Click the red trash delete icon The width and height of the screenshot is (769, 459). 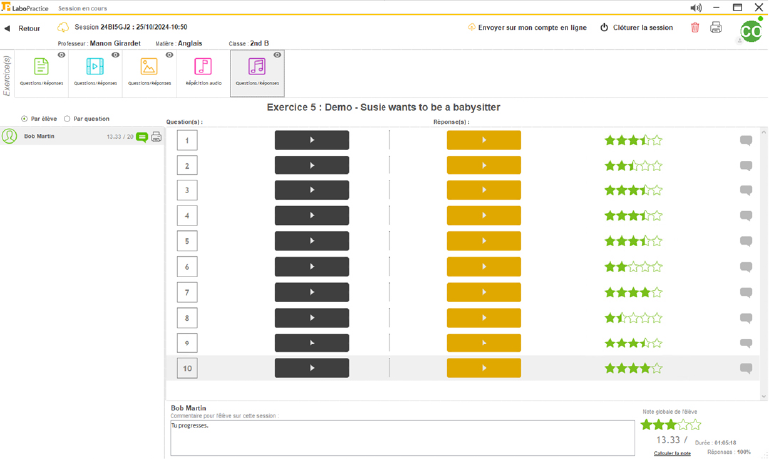[695, 27]
